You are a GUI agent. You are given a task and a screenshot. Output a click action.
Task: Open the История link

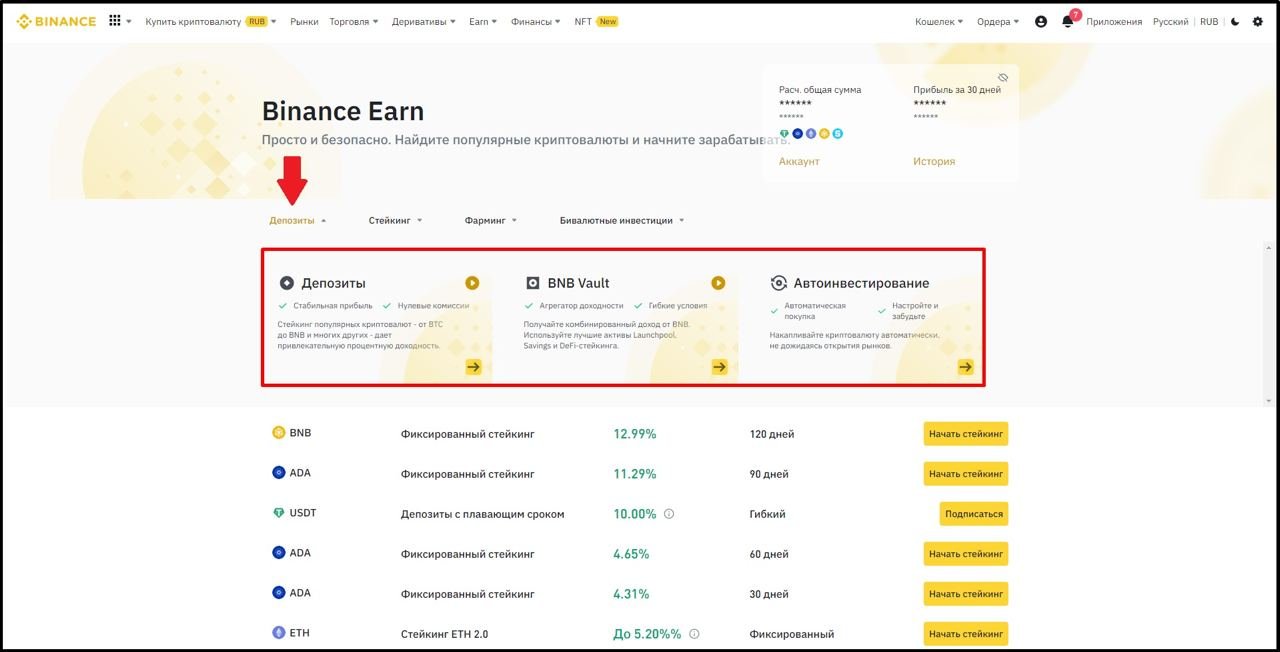[933, 161]
